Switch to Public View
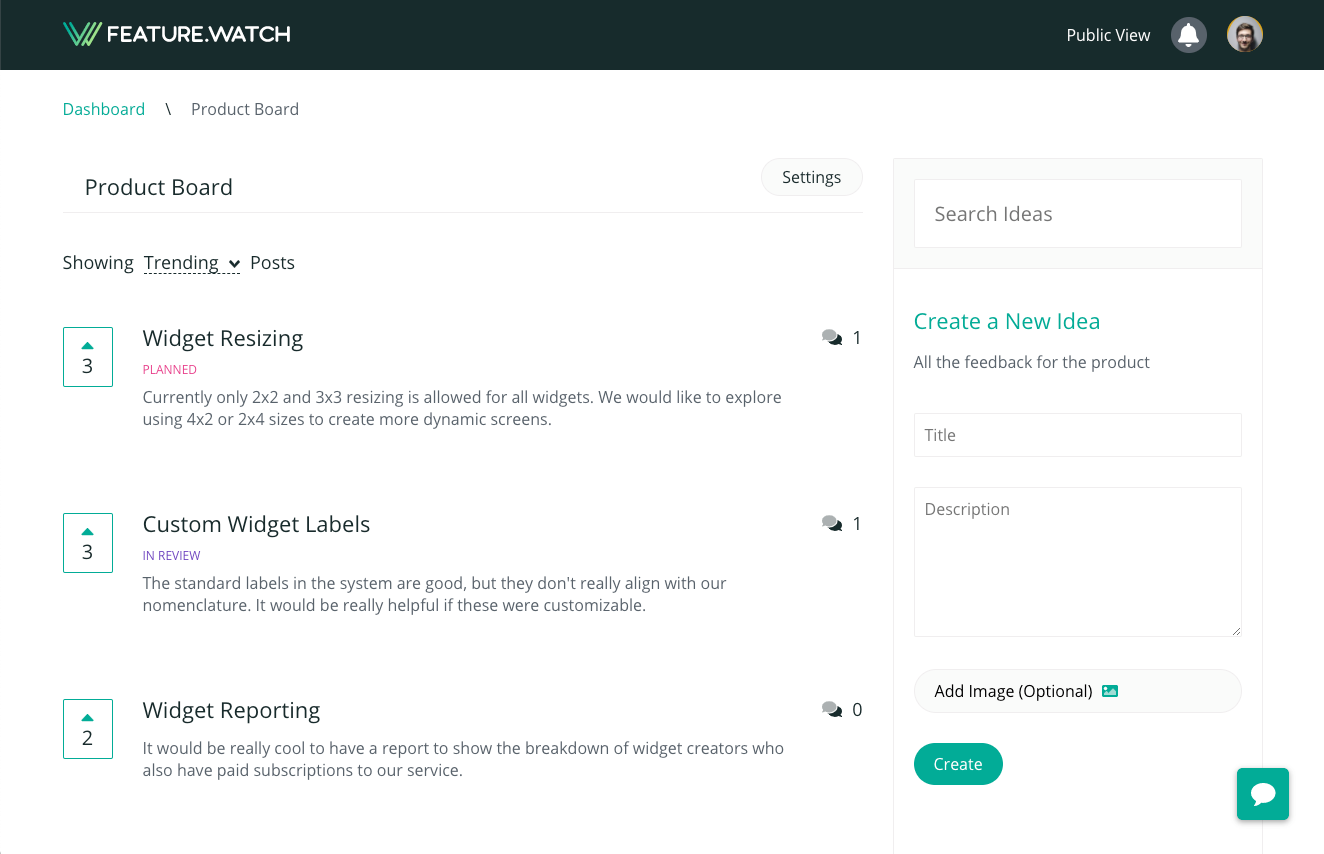Image resolution: width=1324 pixels, height=854 pixels. [x=1108, y=34]
